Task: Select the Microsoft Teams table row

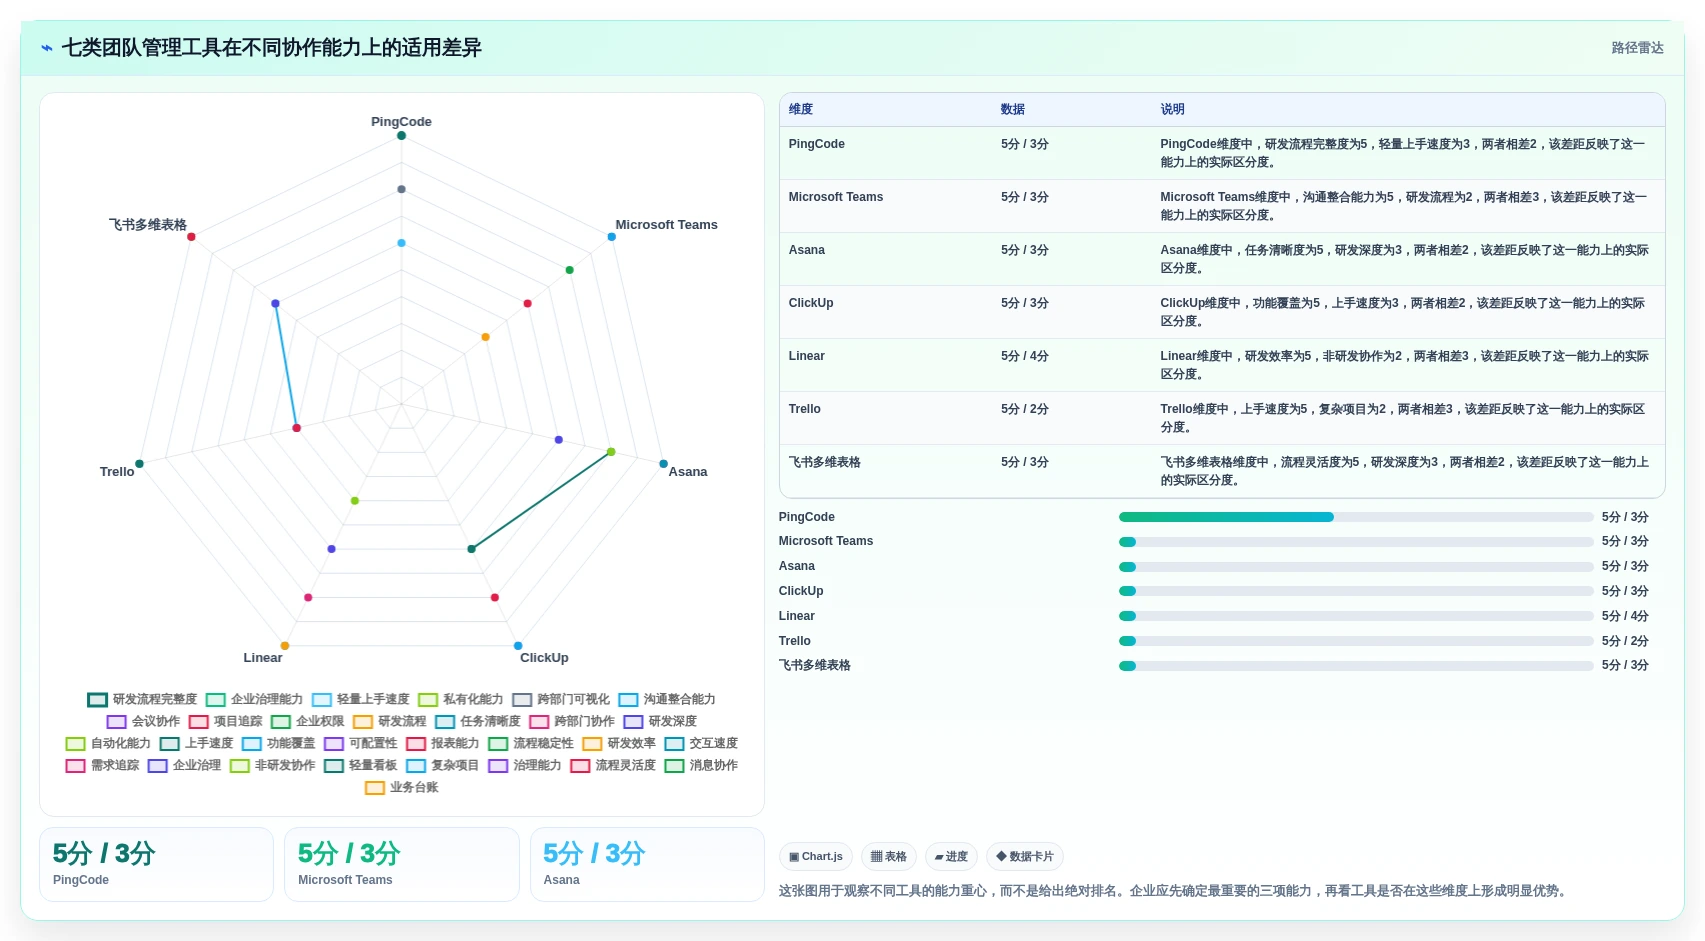Action: coord(1222,206)
